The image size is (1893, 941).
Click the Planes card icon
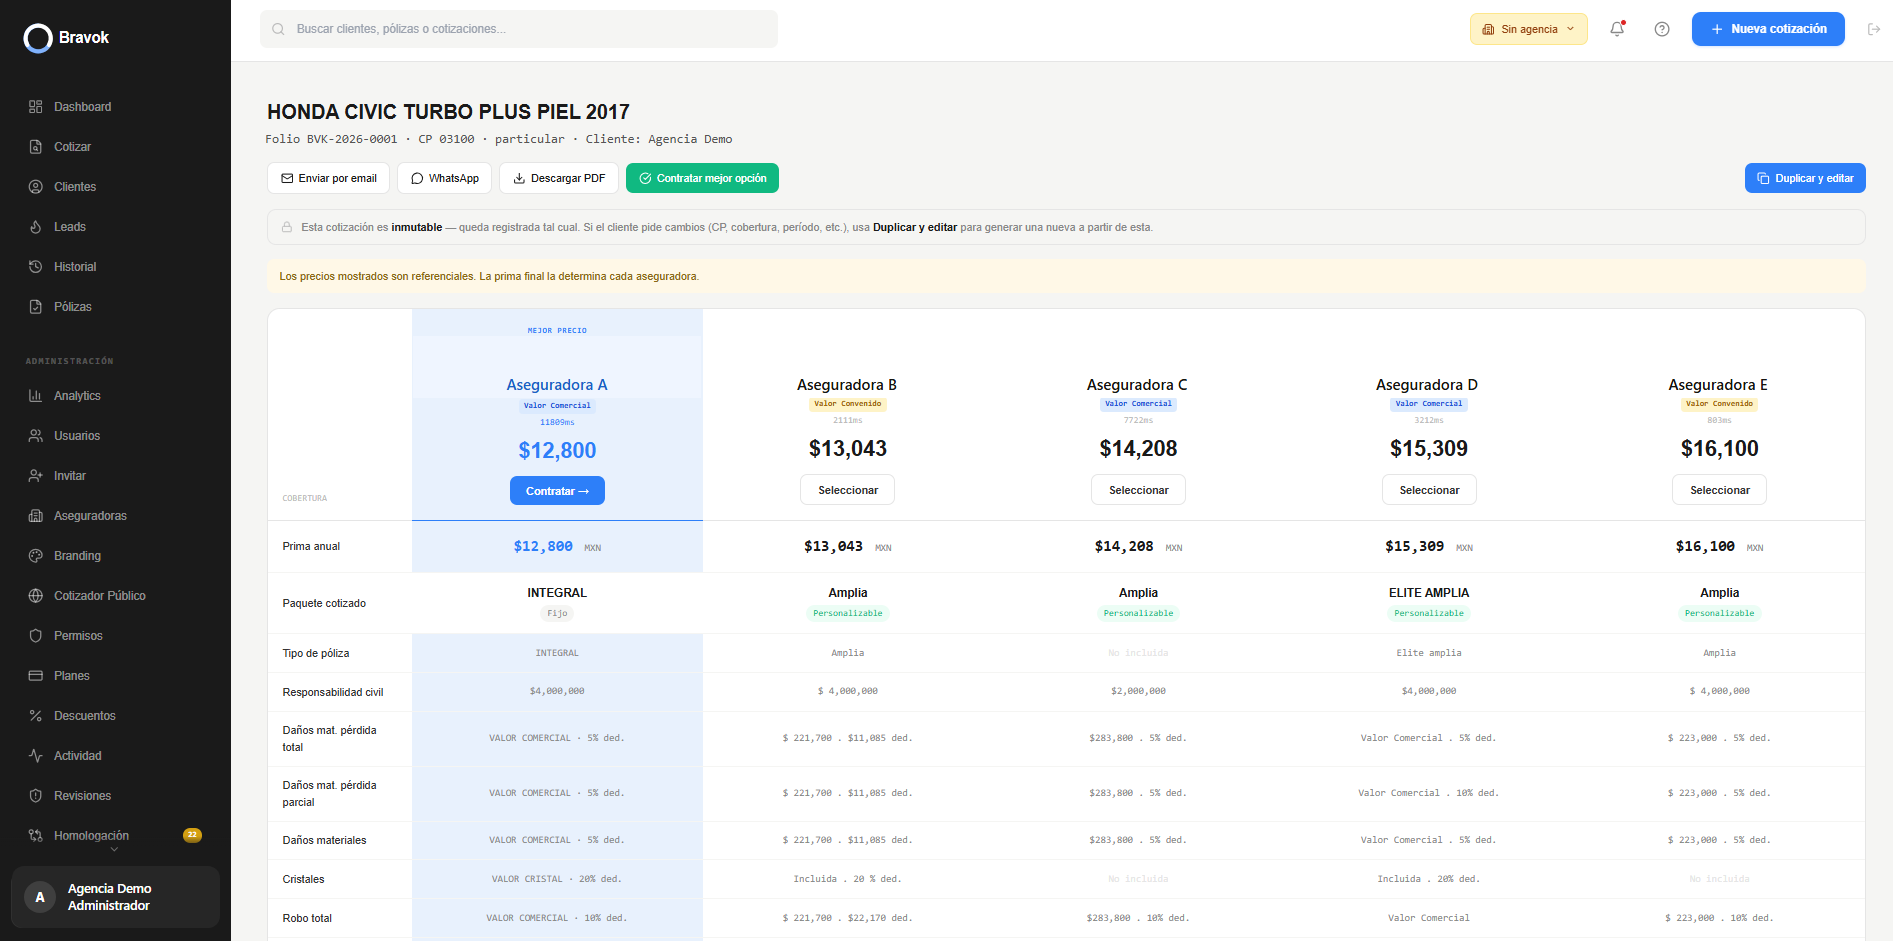[36, 676]
